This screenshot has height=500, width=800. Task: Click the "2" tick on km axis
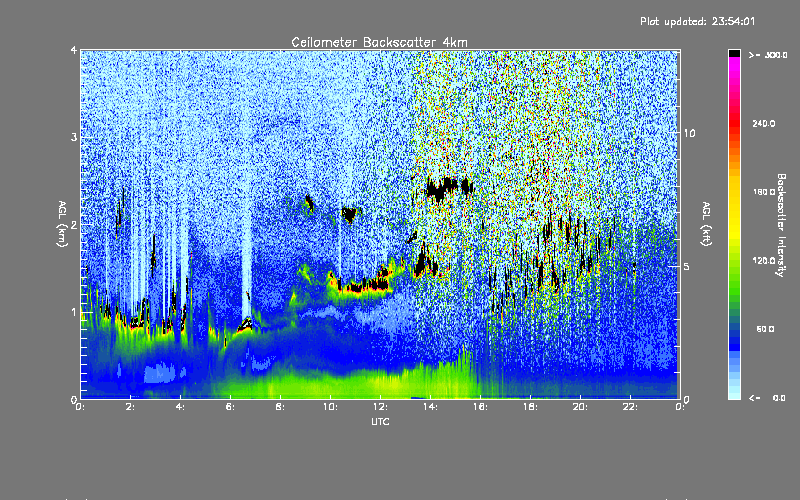(x=74, y=224)
